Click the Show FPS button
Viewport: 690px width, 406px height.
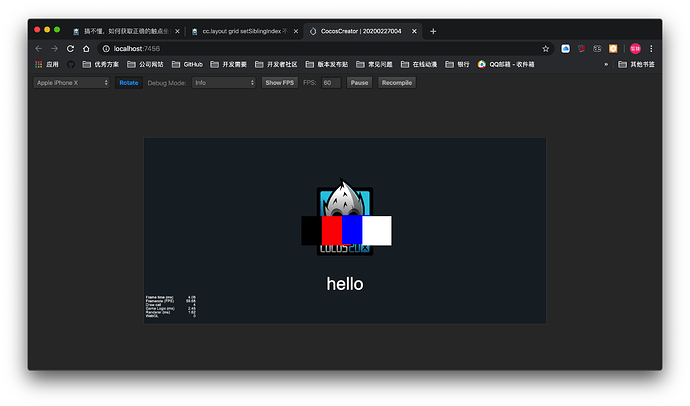pos(279,83)
